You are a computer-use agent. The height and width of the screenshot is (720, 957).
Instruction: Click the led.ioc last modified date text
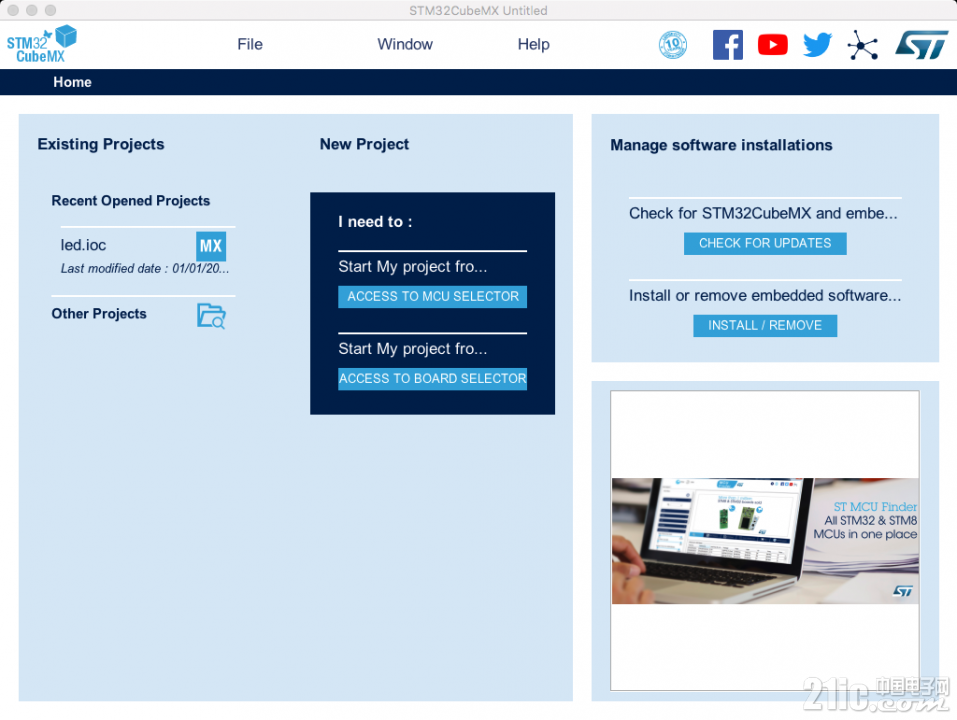coord(145,268)
